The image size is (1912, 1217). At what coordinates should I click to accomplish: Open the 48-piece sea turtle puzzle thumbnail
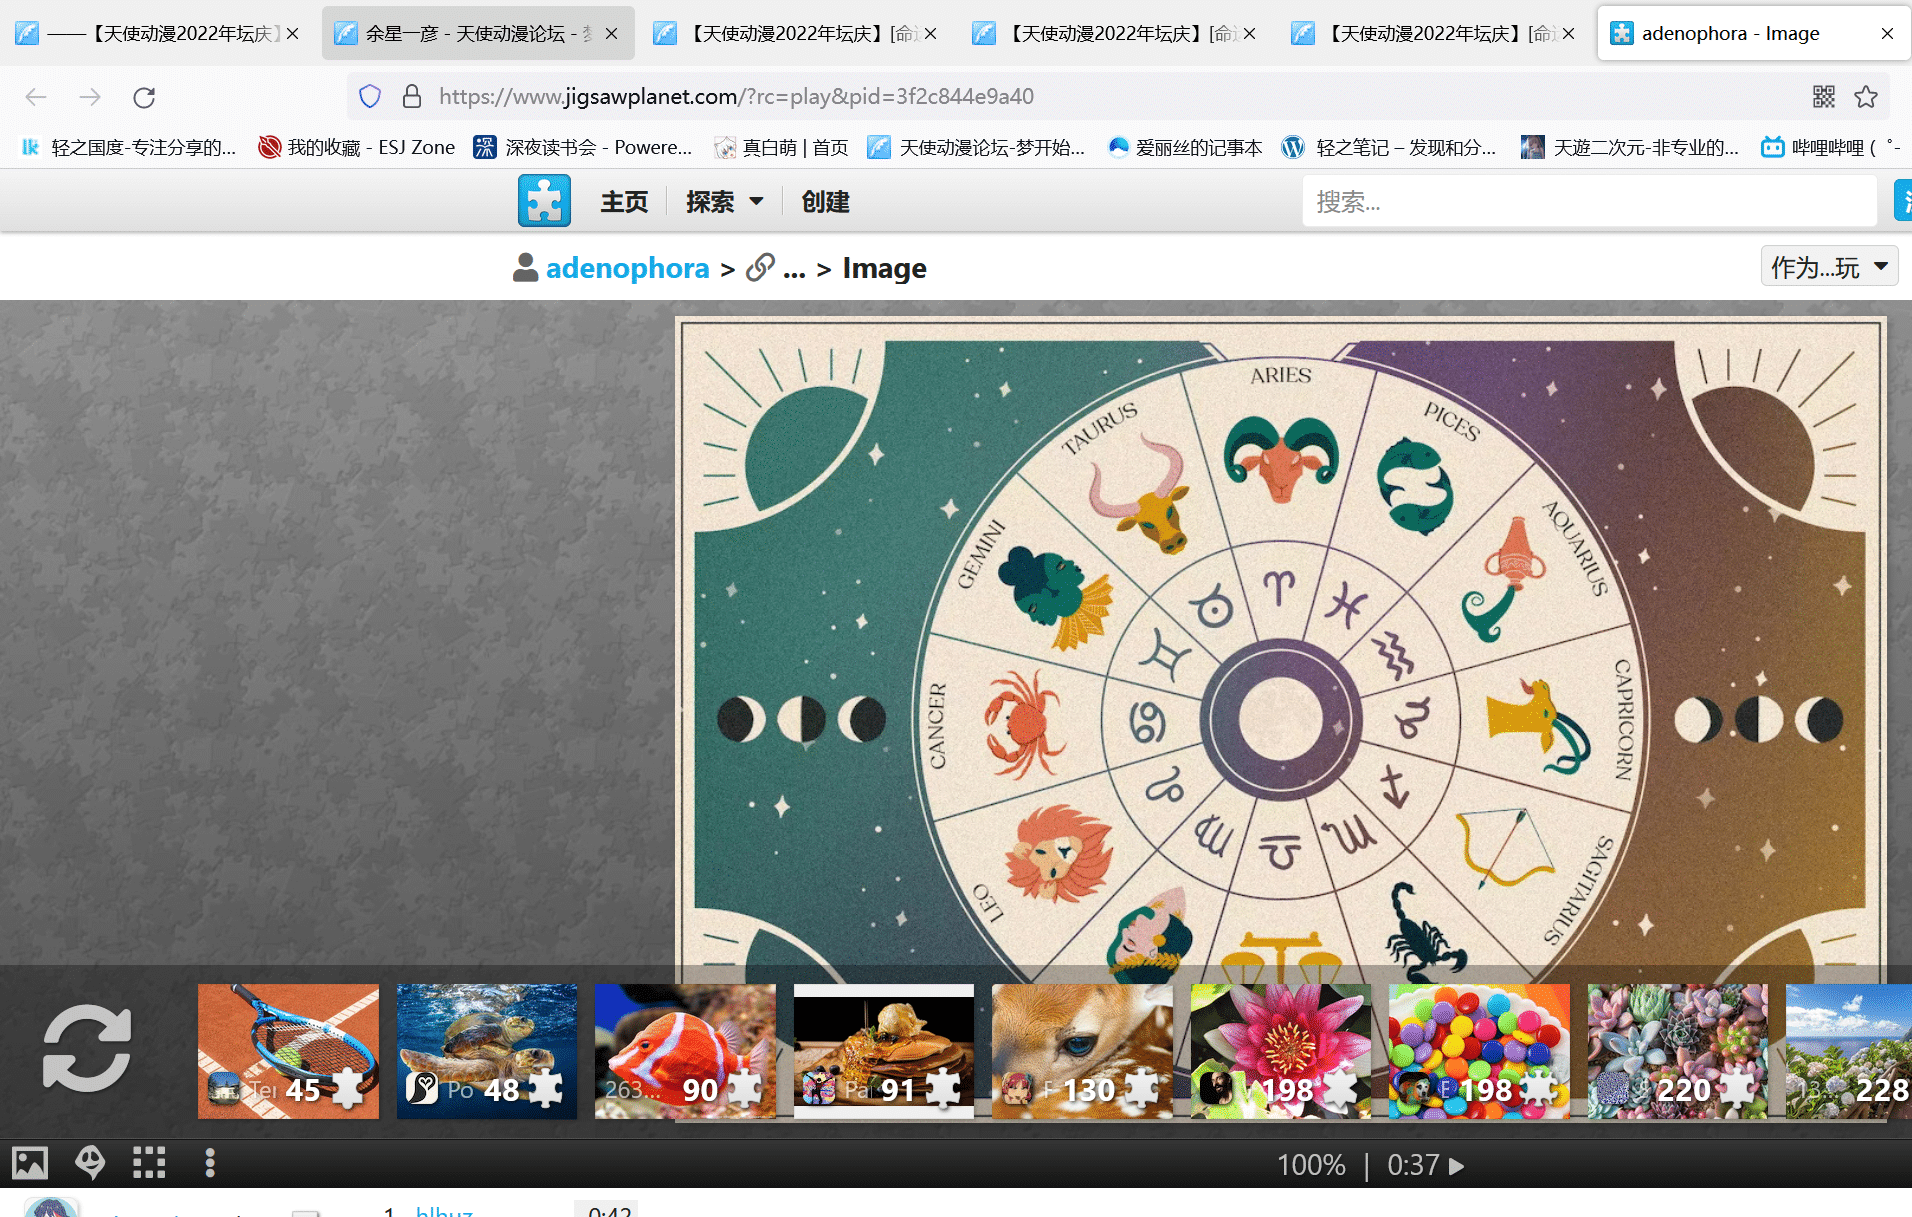coord(487,1051)
